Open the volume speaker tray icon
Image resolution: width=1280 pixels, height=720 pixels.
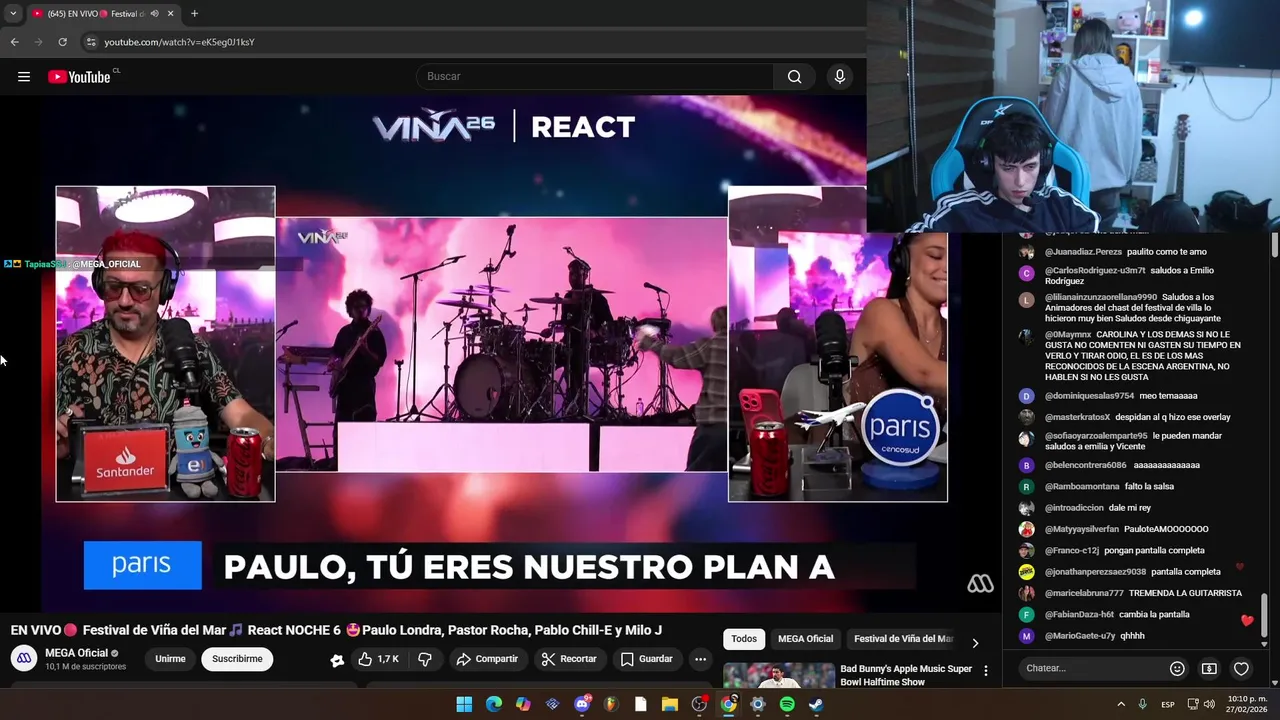(x=1211, y=705)
